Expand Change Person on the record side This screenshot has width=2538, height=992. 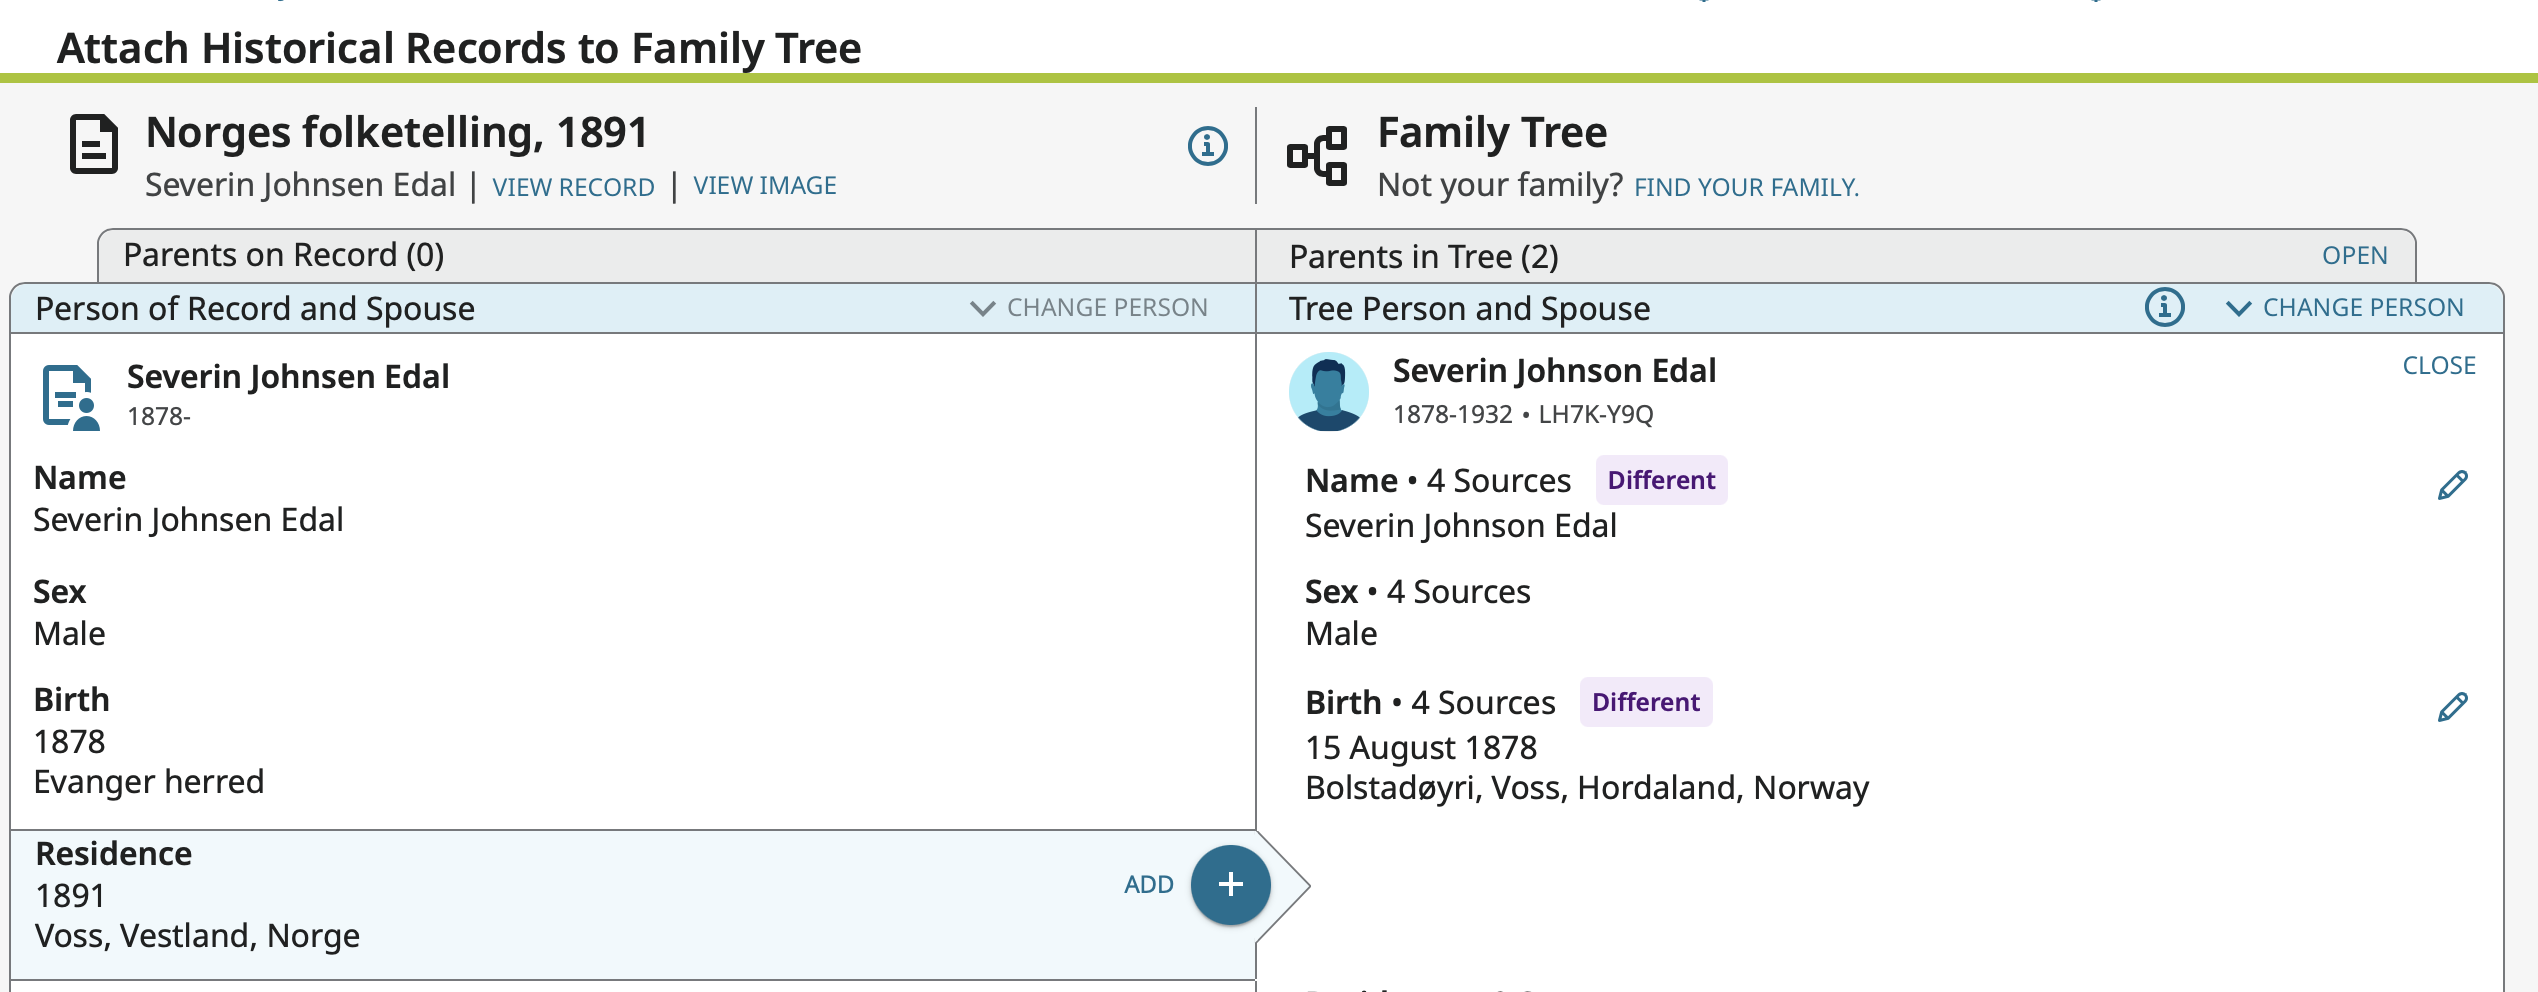pyautogui.click(x=1089, y=308)
